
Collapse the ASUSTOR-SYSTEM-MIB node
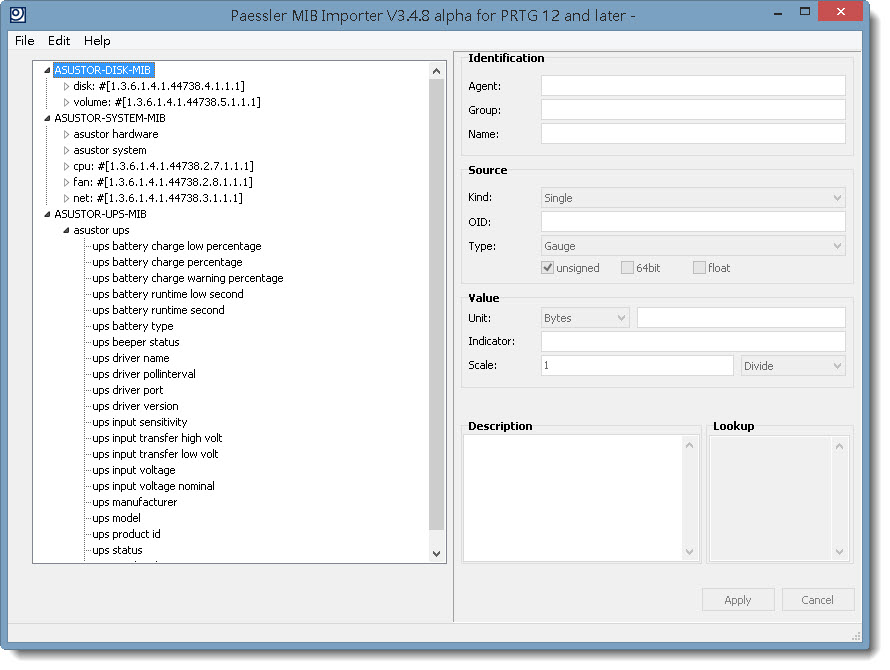click(47, 118)
